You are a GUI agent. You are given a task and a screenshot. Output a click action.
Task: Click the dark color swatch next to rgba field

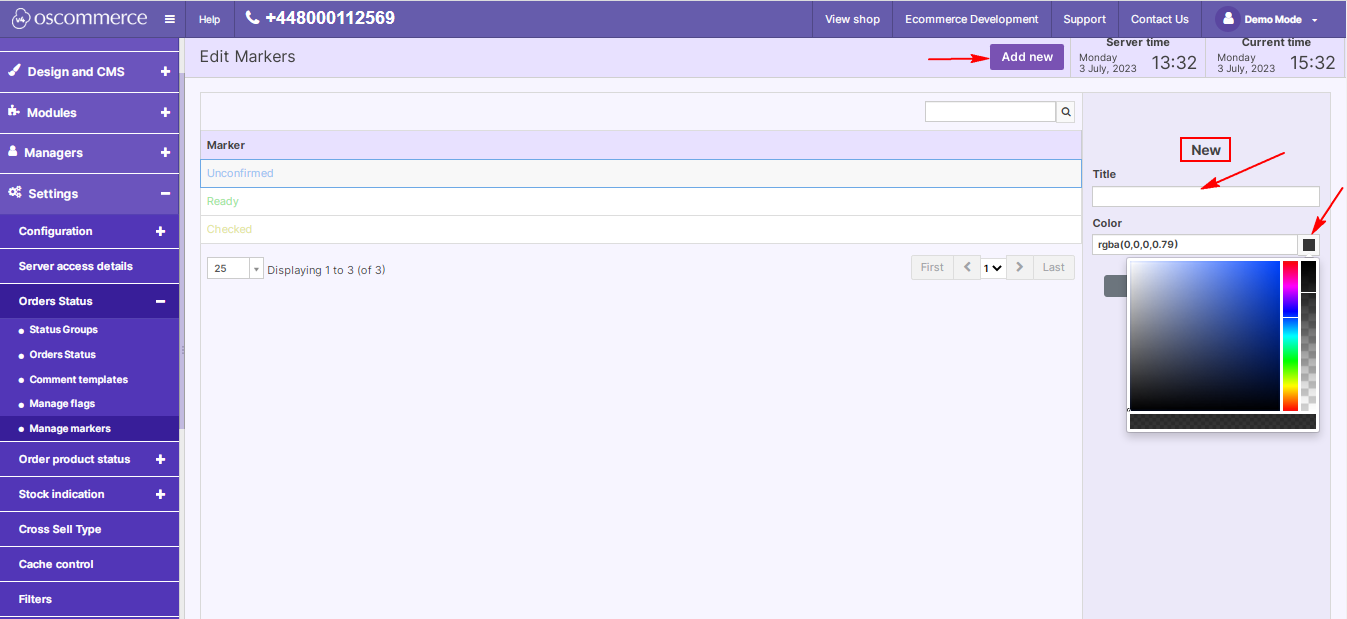(1308, 245)
